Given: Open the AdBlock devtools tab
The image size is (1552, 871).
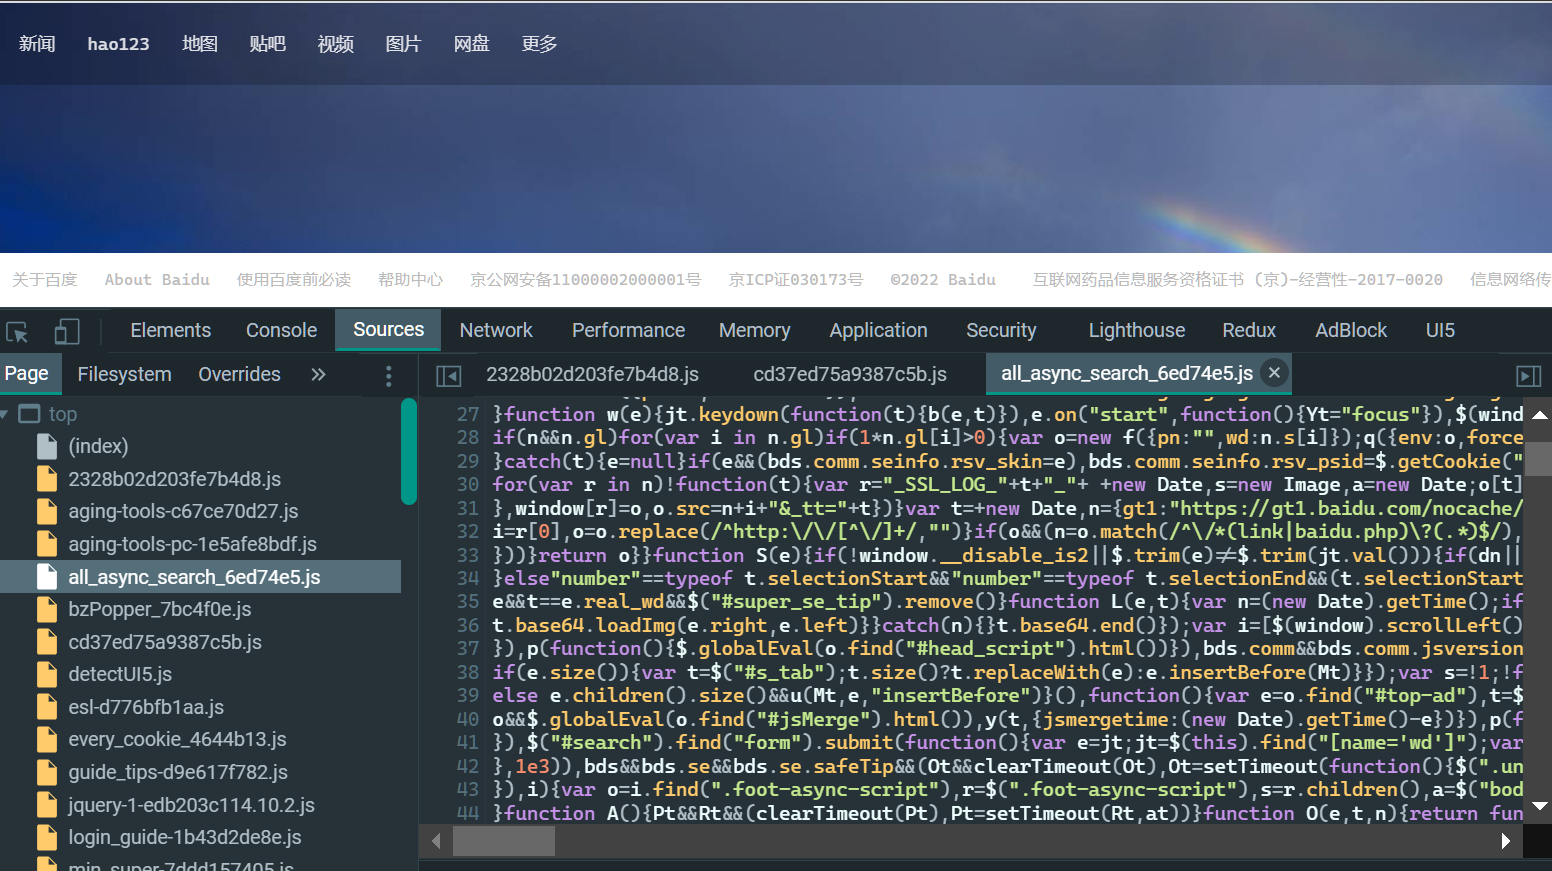Looking at the screenshot, I should tap(1351, 330).
